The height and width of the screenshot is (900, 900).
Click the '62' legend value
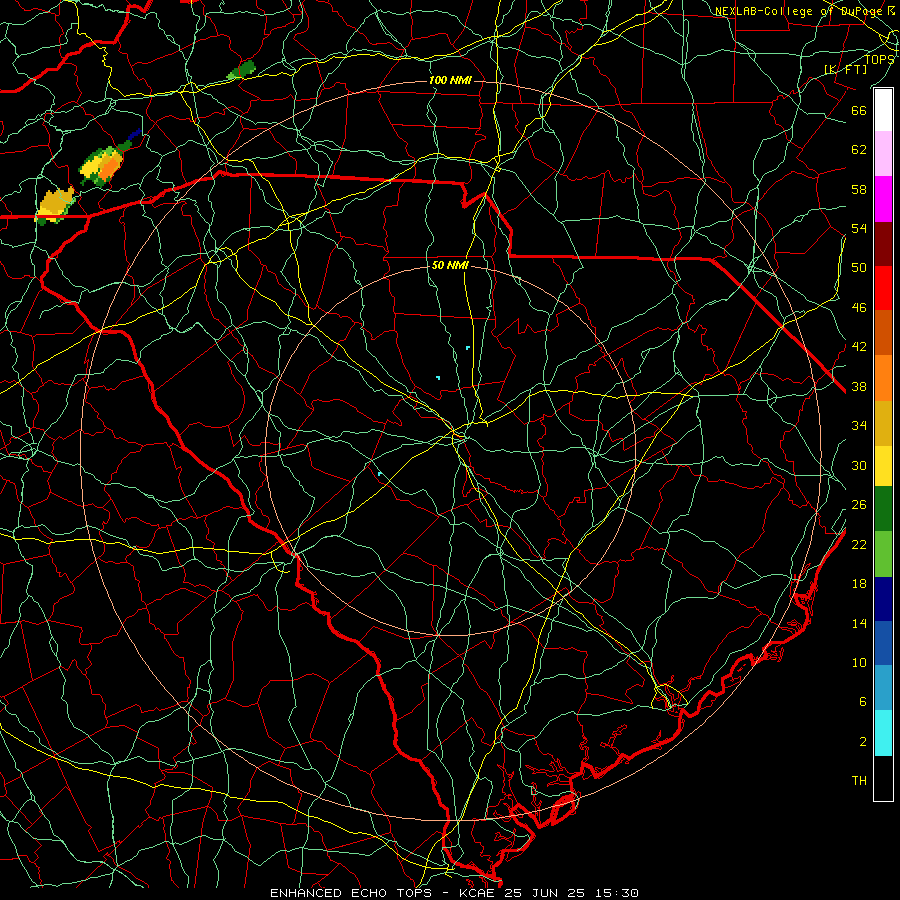(x=859, y=150)
